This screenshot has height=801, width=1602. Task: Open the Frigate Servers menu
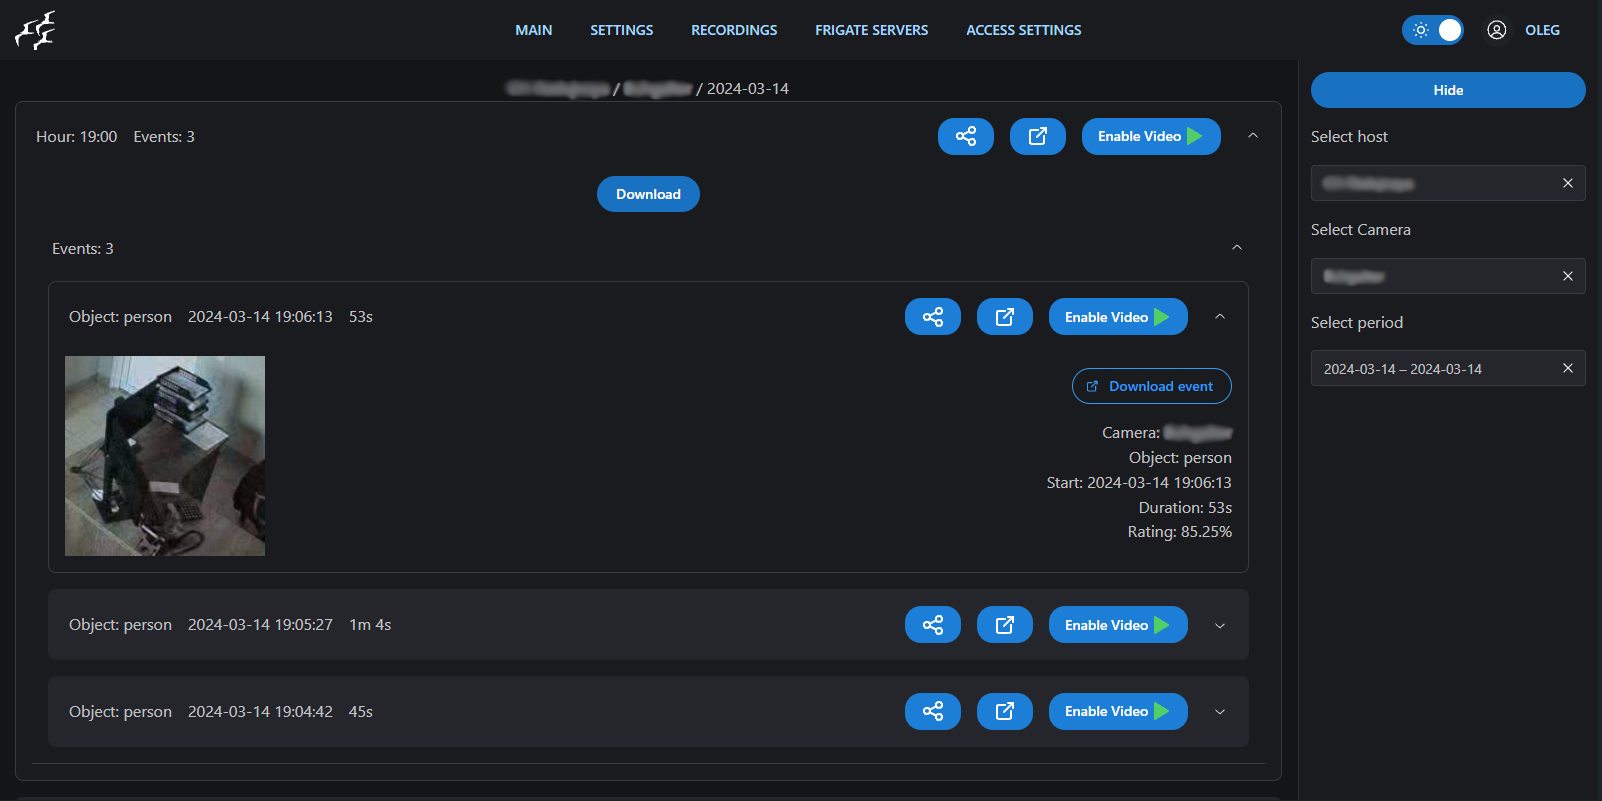click(x=871, y=30)
